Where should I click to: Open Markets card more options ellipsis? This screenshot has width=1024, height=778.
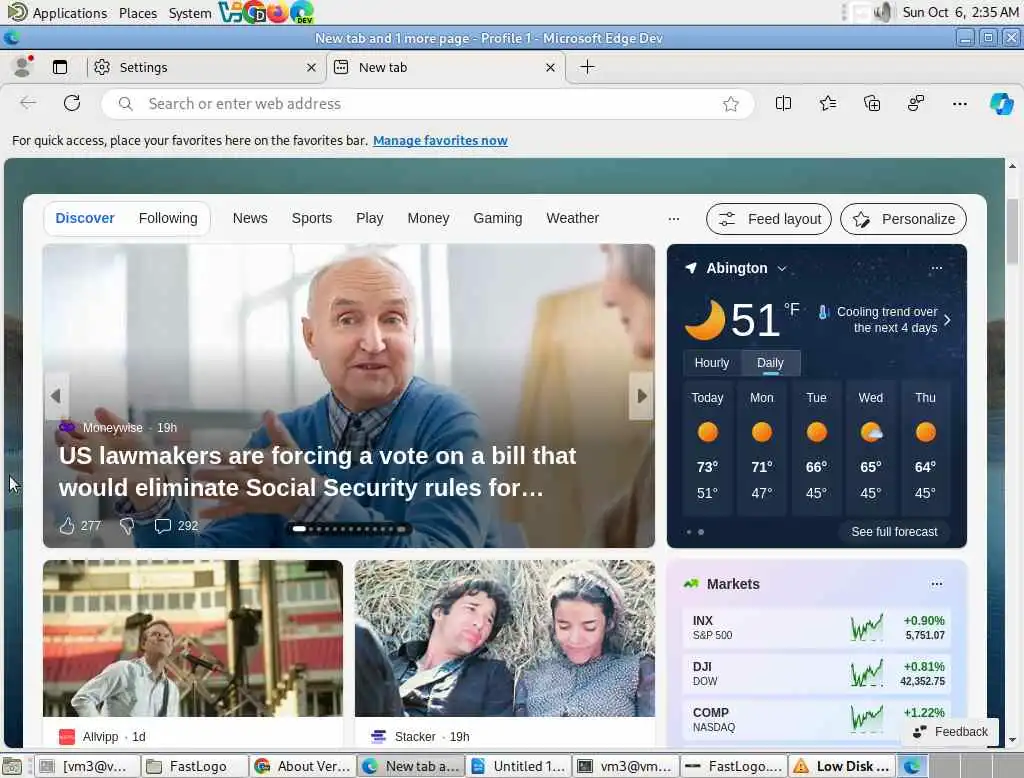[936, 584]
